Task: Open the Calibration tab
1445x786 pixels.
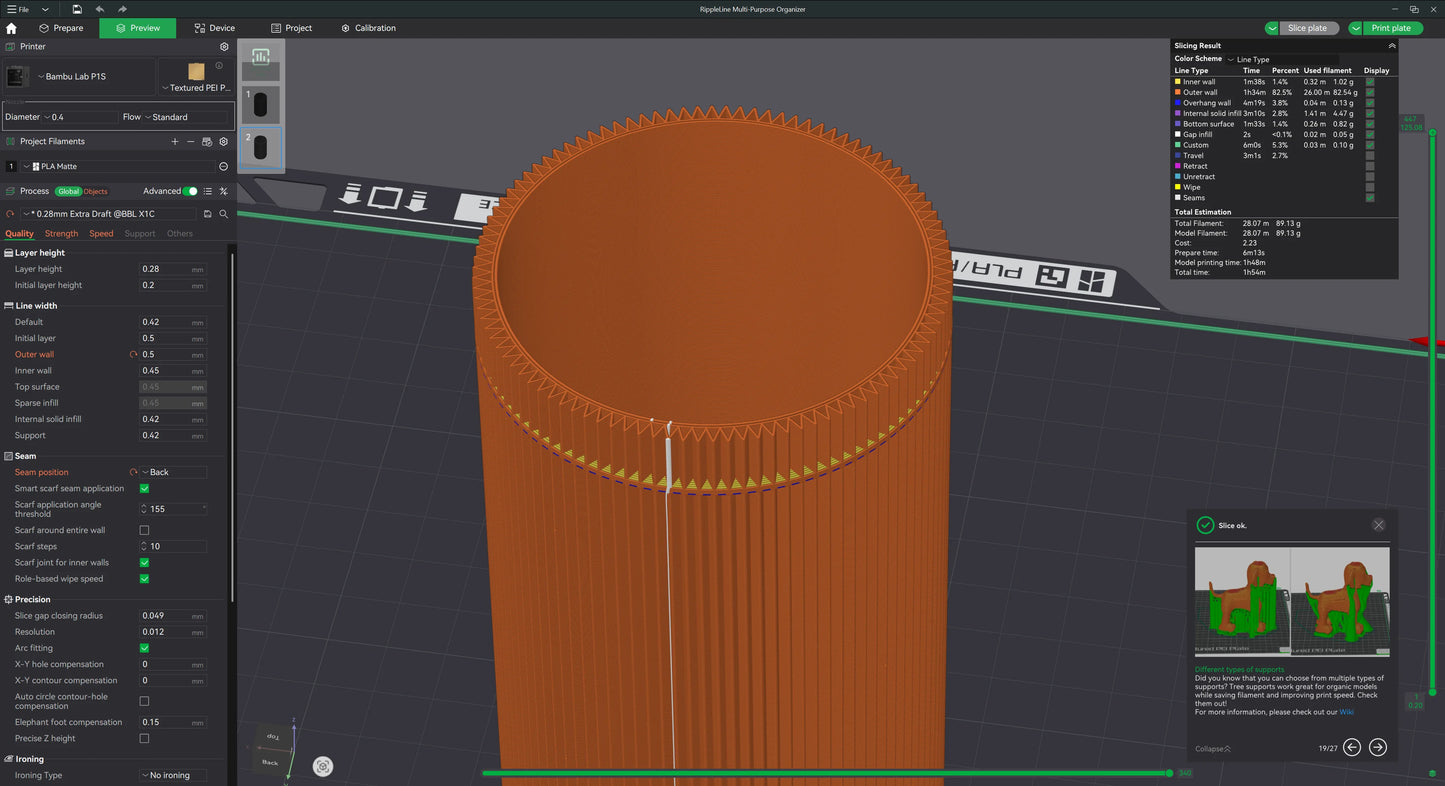Action: (x=368, y=28)
